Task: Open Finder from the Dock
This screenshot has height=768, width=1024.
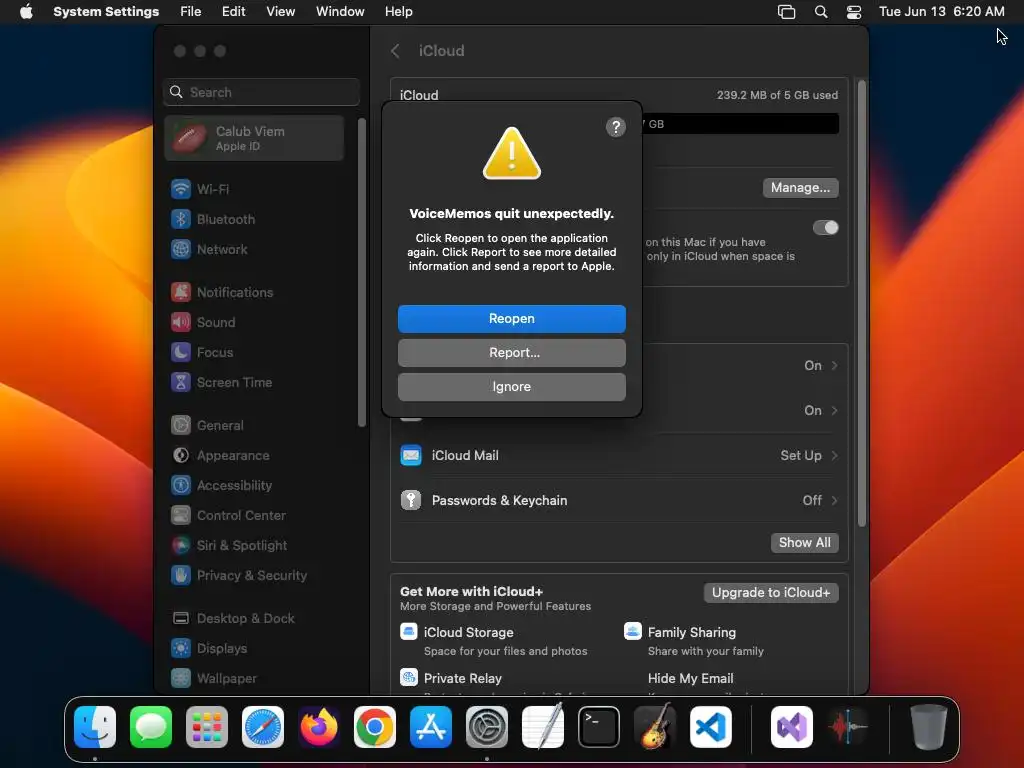Action: (x=95, y=727)
